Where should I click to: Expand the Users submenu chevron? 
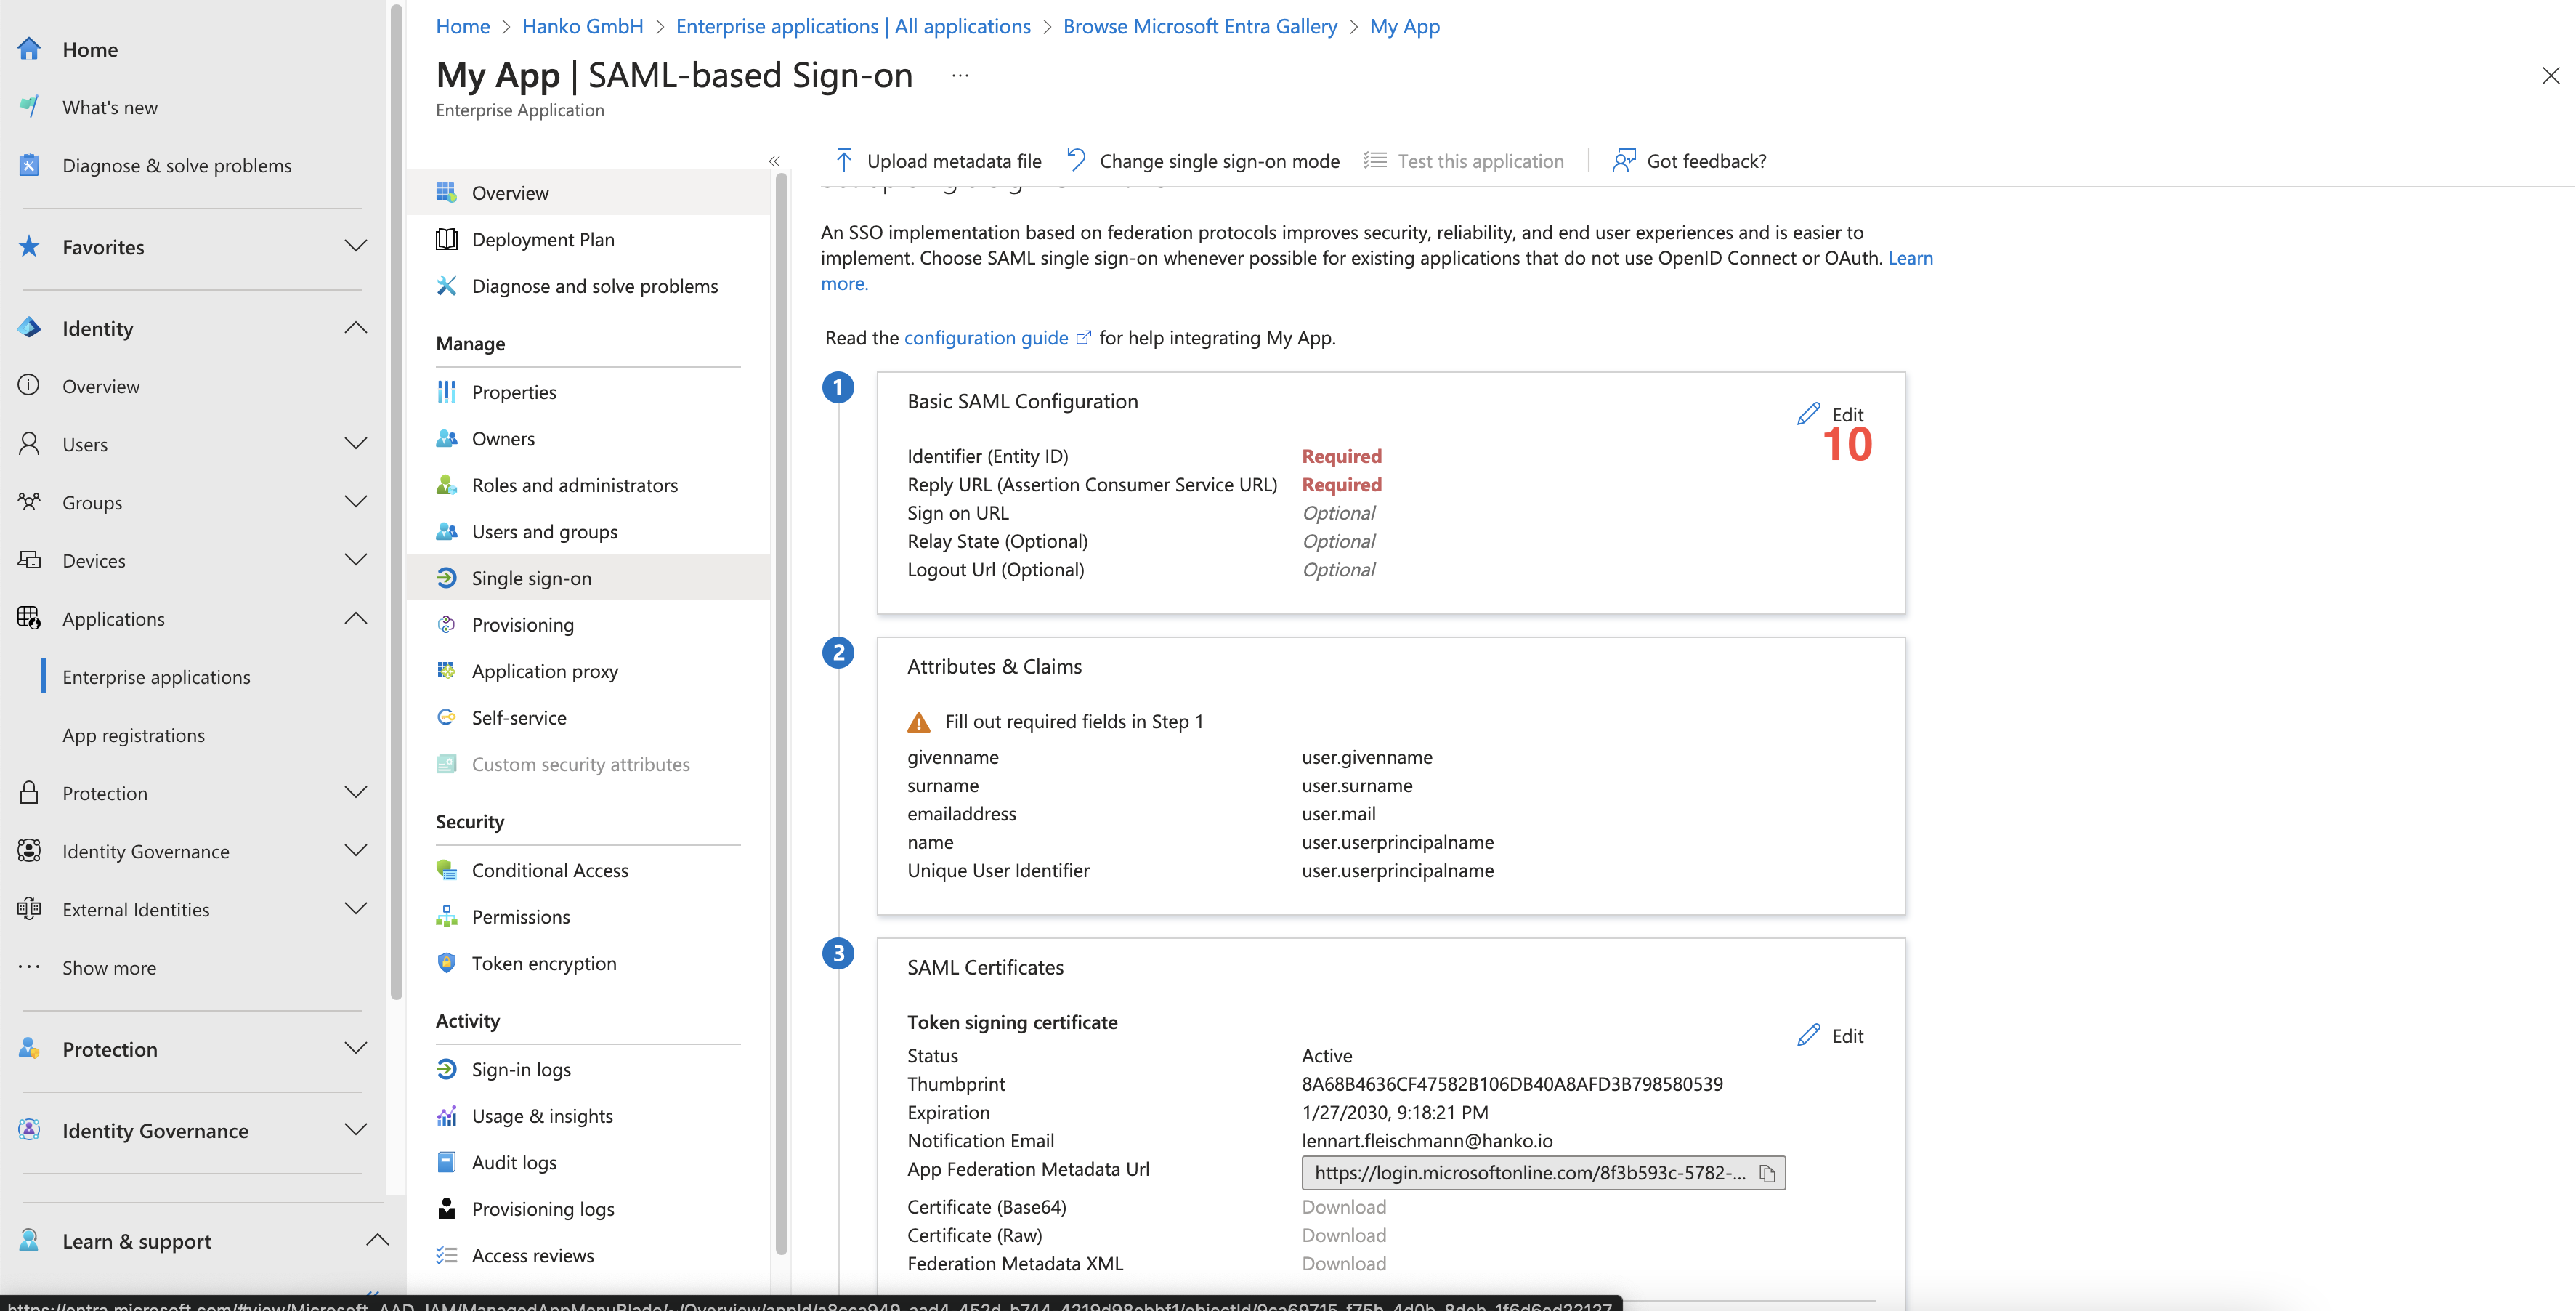pos(355,444)
